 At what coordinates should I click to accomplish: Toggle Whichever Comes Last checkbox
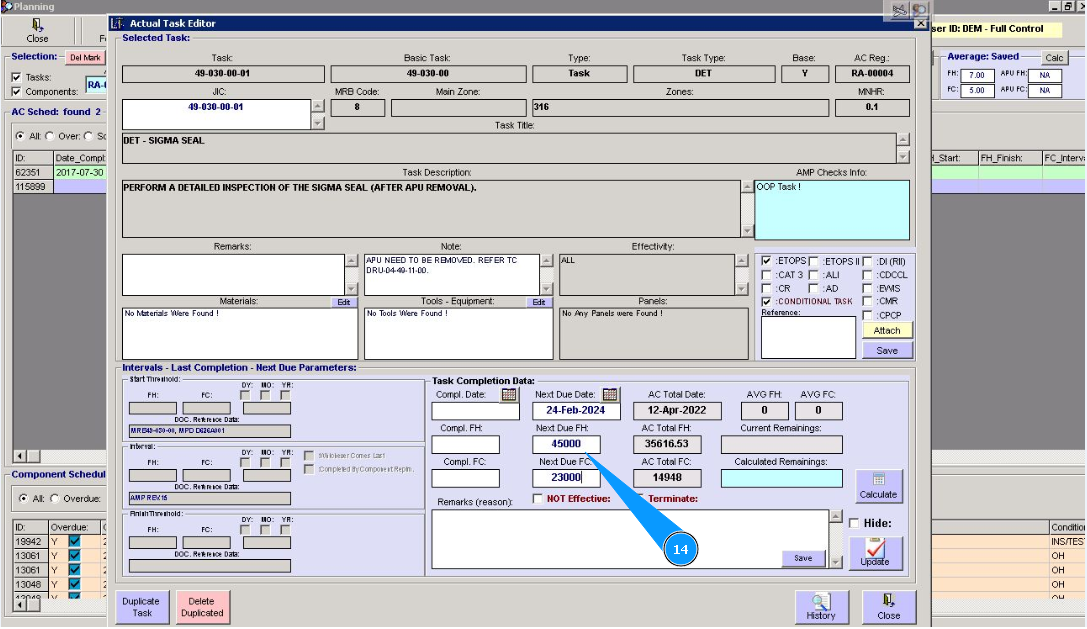[308, 456]
